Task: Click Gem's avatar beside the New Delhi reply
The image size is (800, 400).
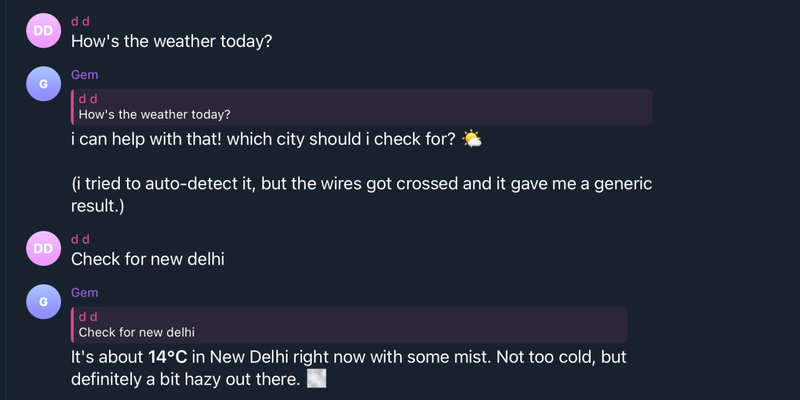Action: [43, 303]
